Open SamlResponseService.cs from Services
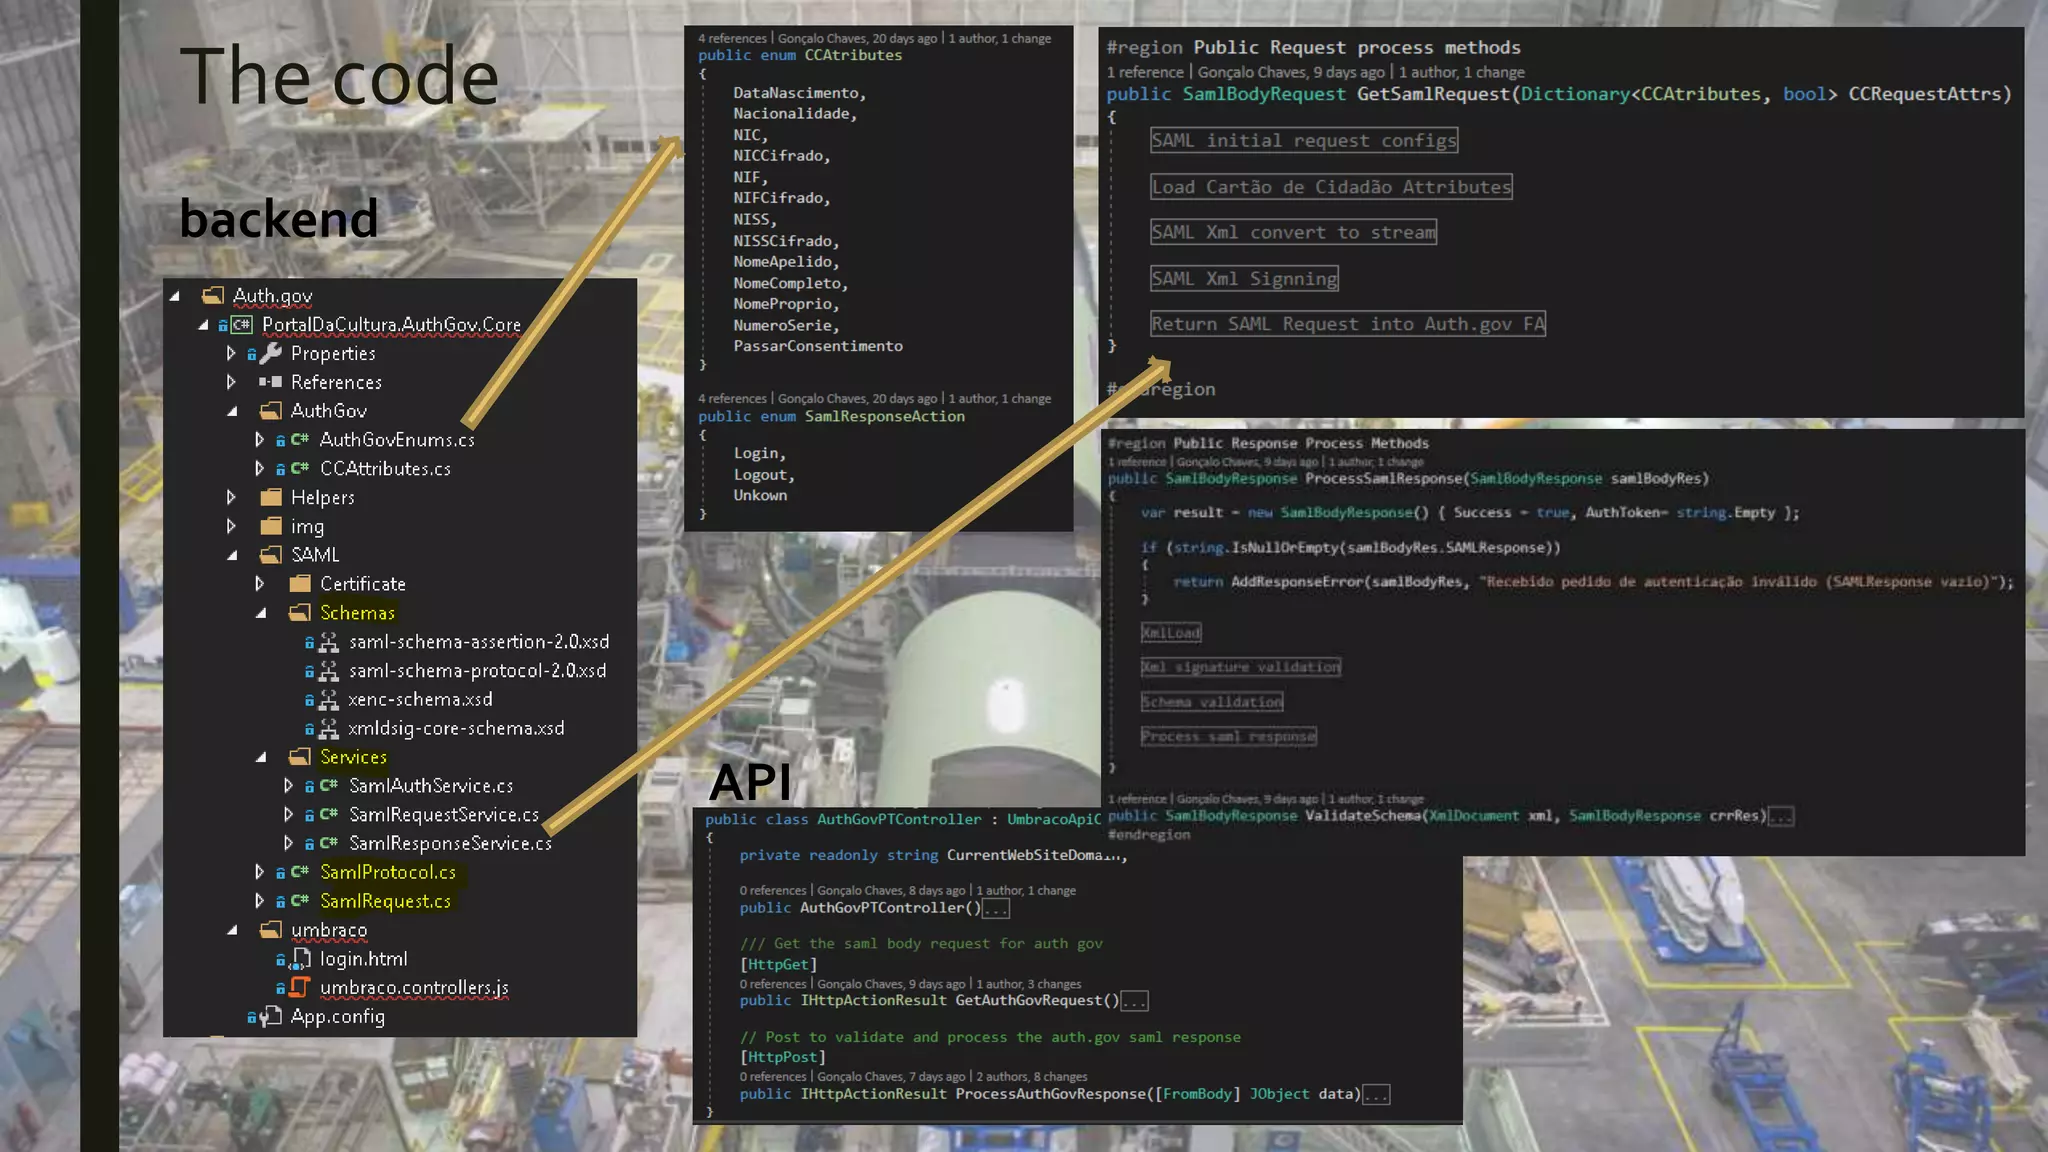The width and height of the screenshot is (2048, 1152). [x=450, y=844]
